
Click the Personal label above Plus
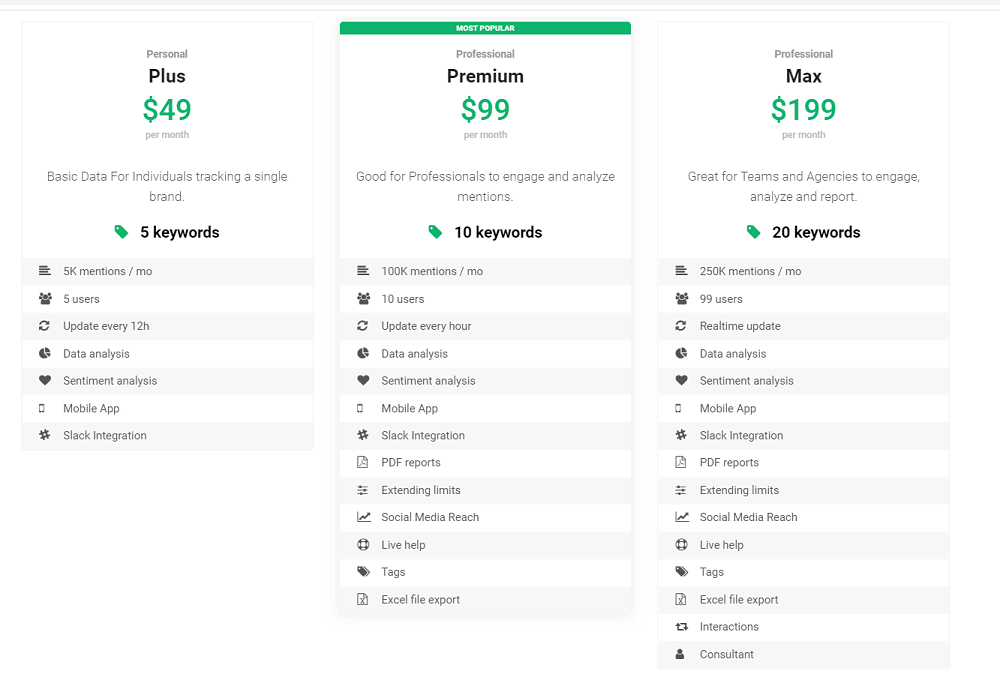167,54
